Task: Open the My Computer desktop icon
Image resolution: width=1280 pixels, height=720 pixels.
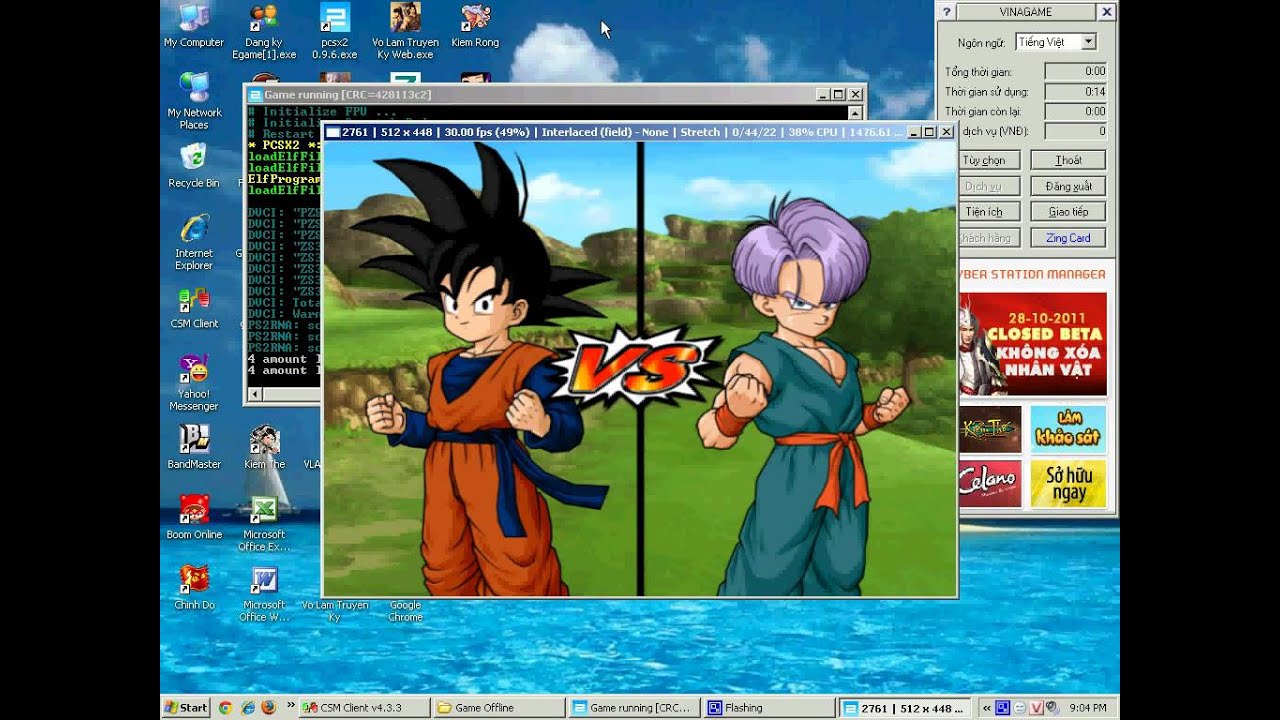Action: click(194, 25)
